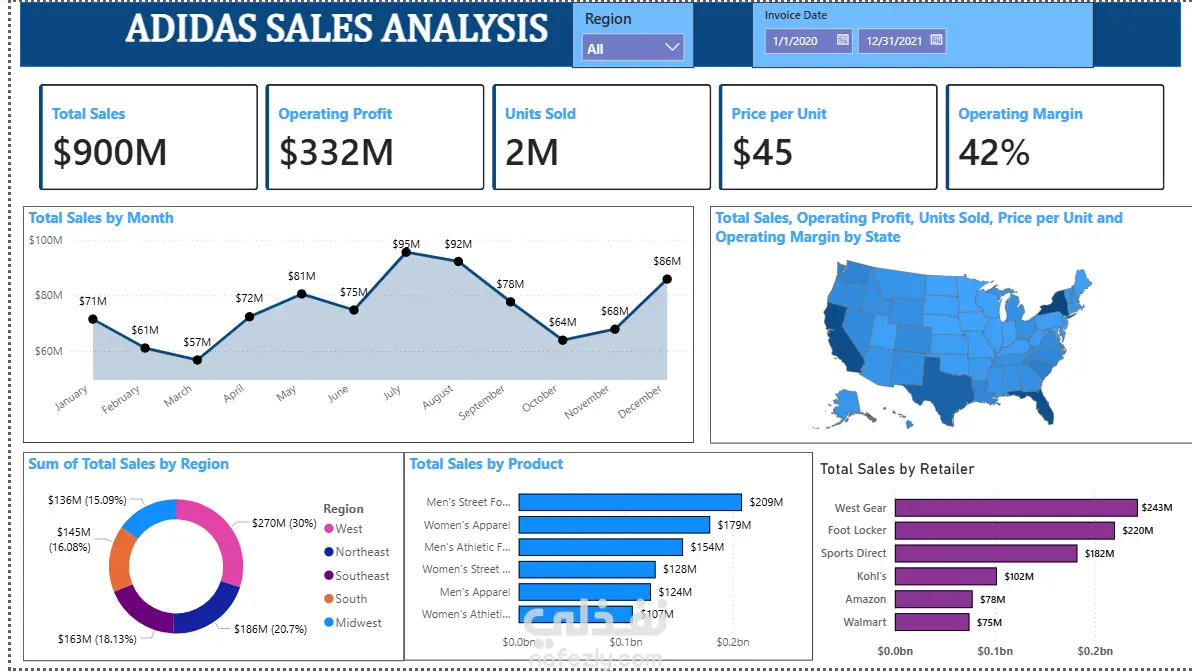
Task: Click the Women's Street $128M bar
Action: (x=587, y=569)
